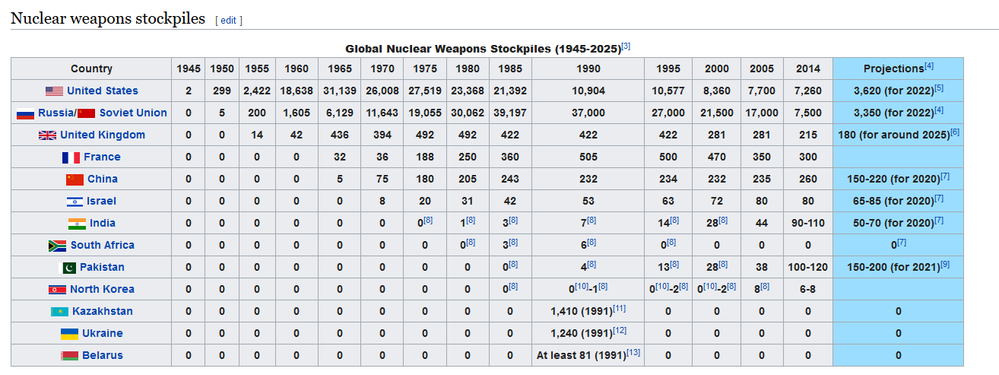Select the value 436 in United Kingdom row
The image size is (999, 375).
340,135
